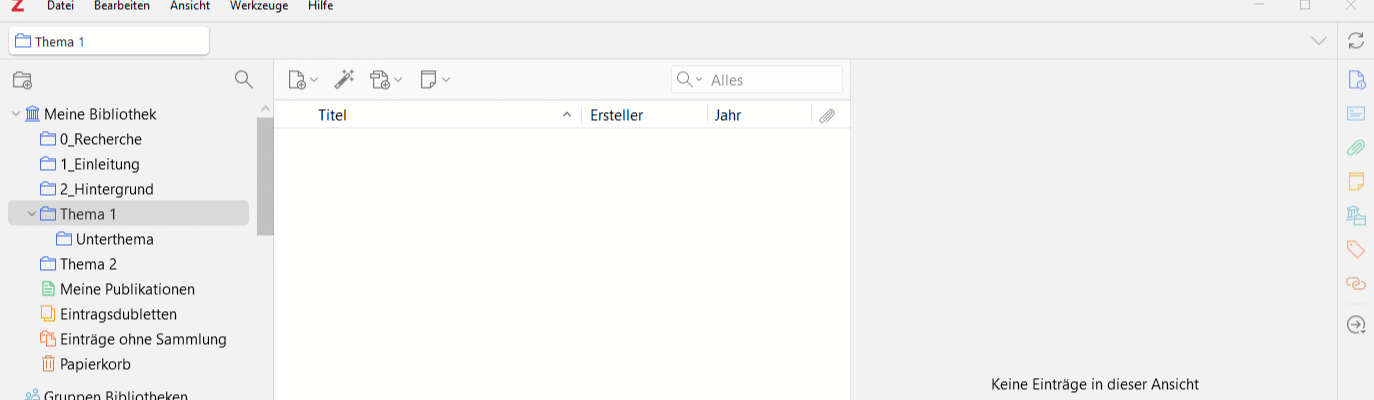Open the Bearbeiten menu
This screenshot has height=400, width=1374.
(122, 6)
